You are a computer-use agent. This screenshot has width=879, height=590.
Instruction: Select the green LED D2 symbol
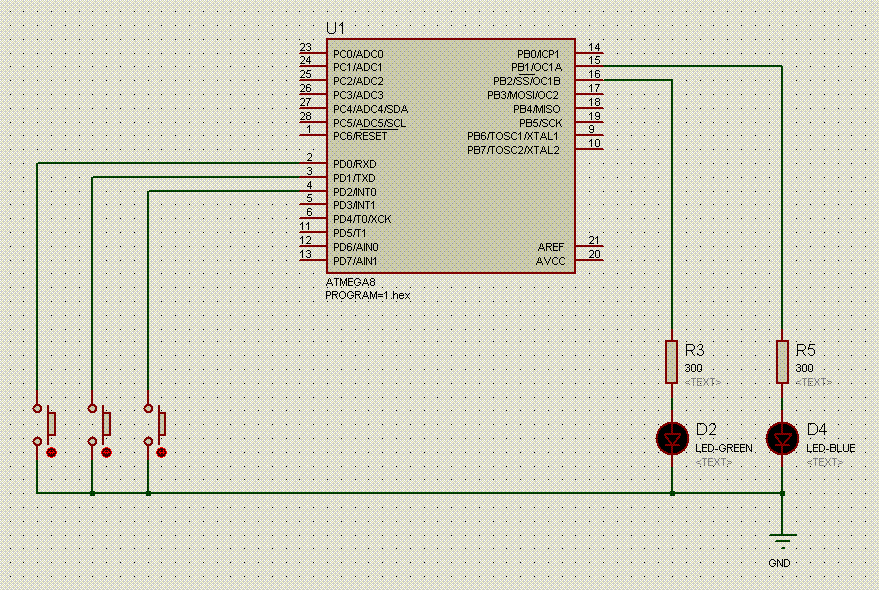[672, 437]
